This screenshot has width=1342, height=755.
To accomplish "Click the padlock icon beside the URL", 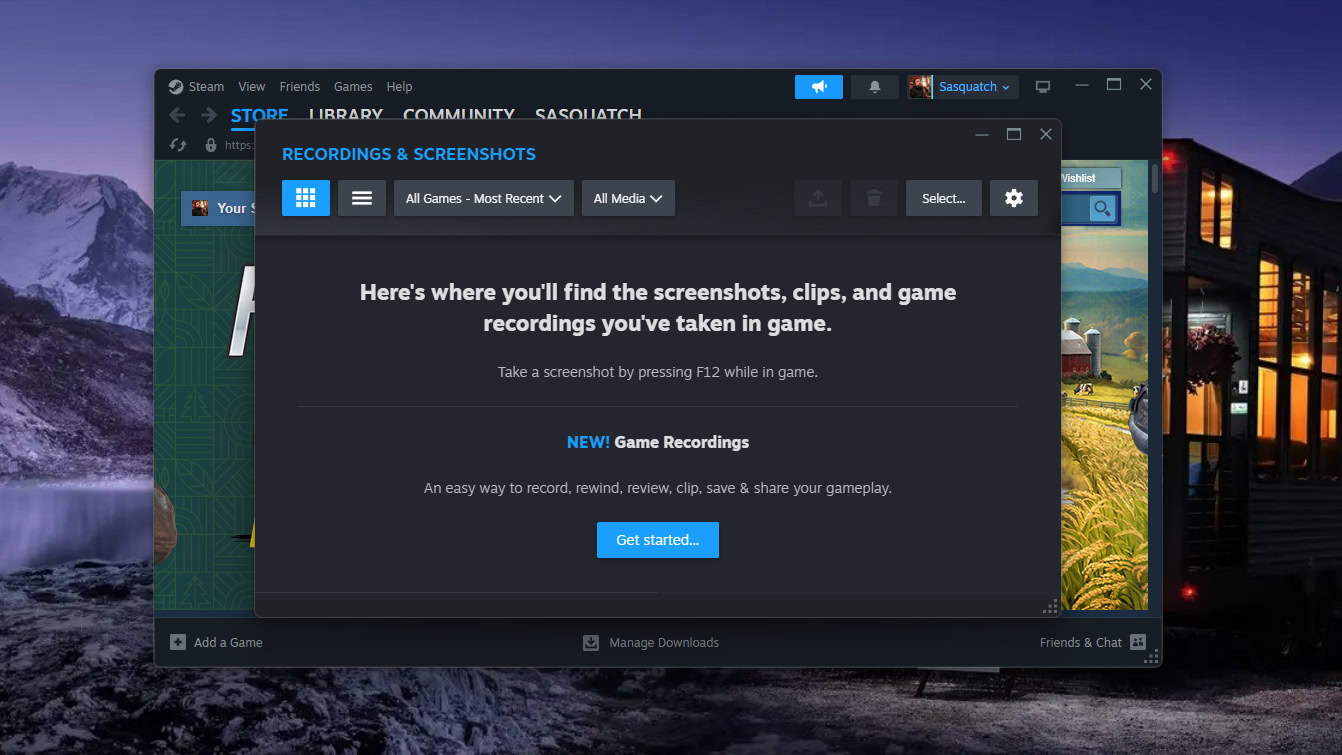I will pyautogui.click(x=211, y=145).
